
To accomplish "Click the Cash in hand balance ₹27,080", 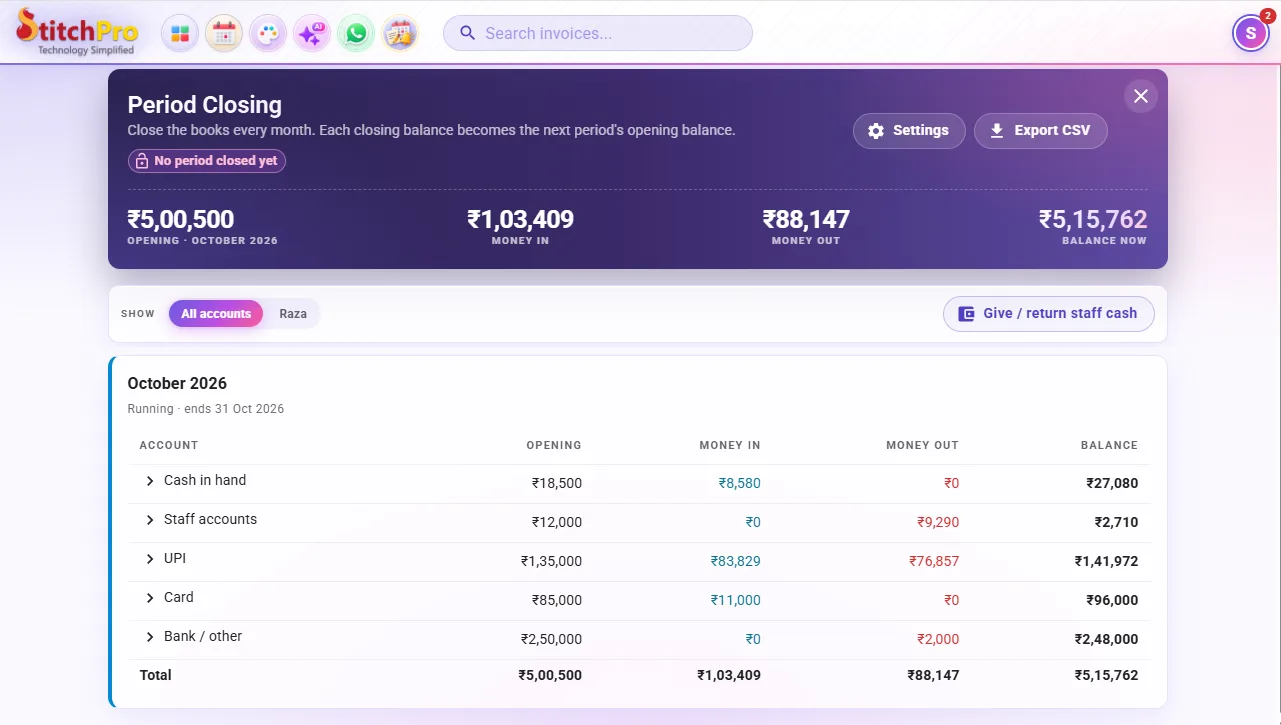I will [x=1112, y=483].
